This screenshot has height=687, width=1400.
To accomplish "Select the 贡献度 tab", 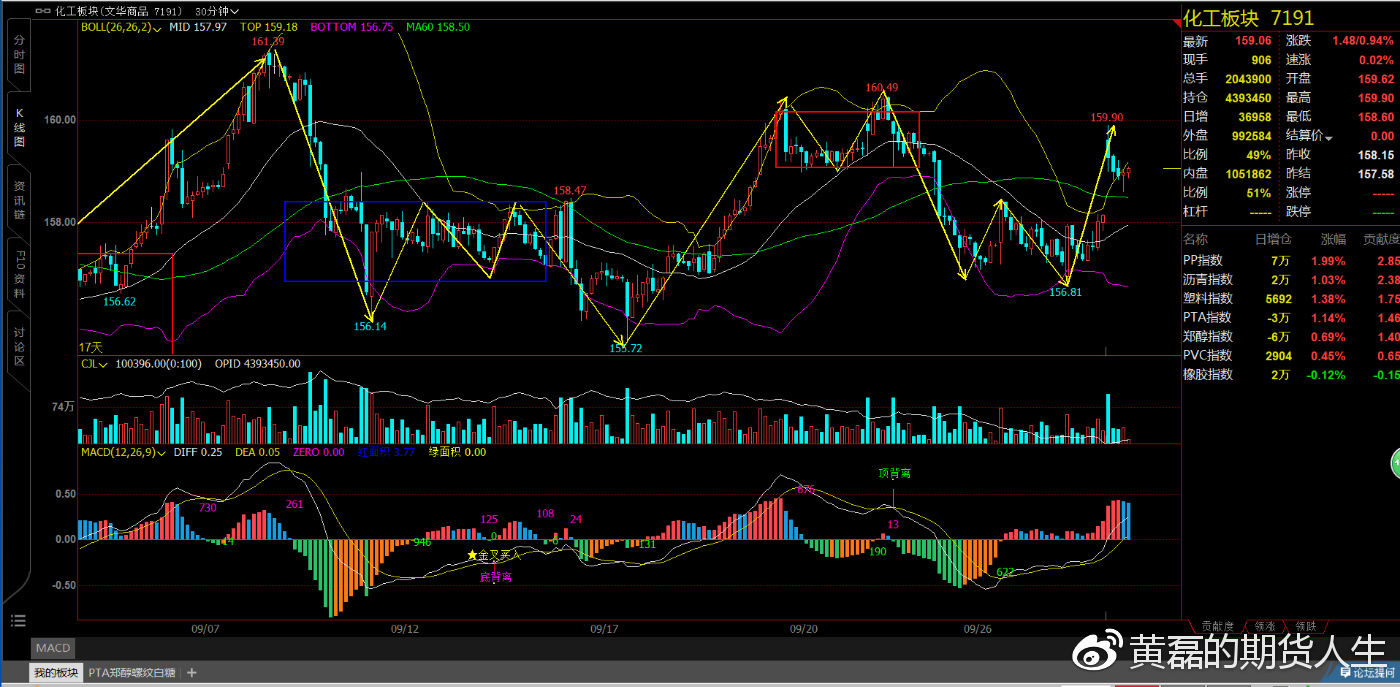I will point(1218,625).
